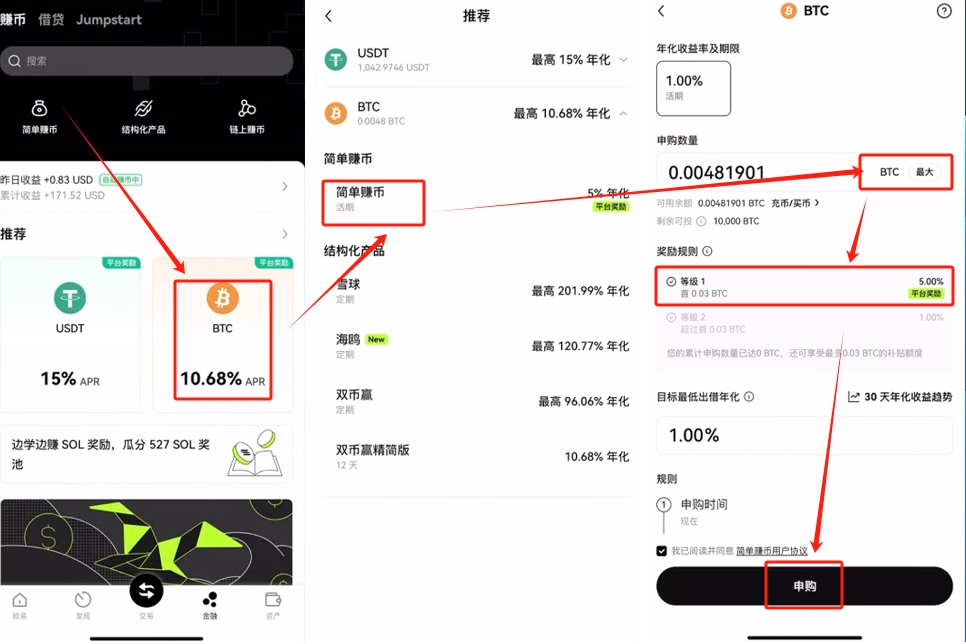
Task: Open the 资产 wallet icon
Action: click(x=273, y=600)
